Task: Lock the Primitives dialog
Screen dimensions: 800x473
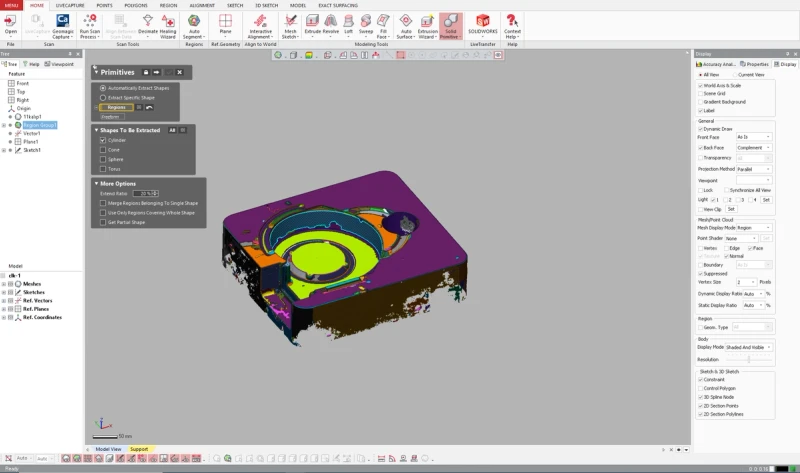Action: tap(146, 72)
